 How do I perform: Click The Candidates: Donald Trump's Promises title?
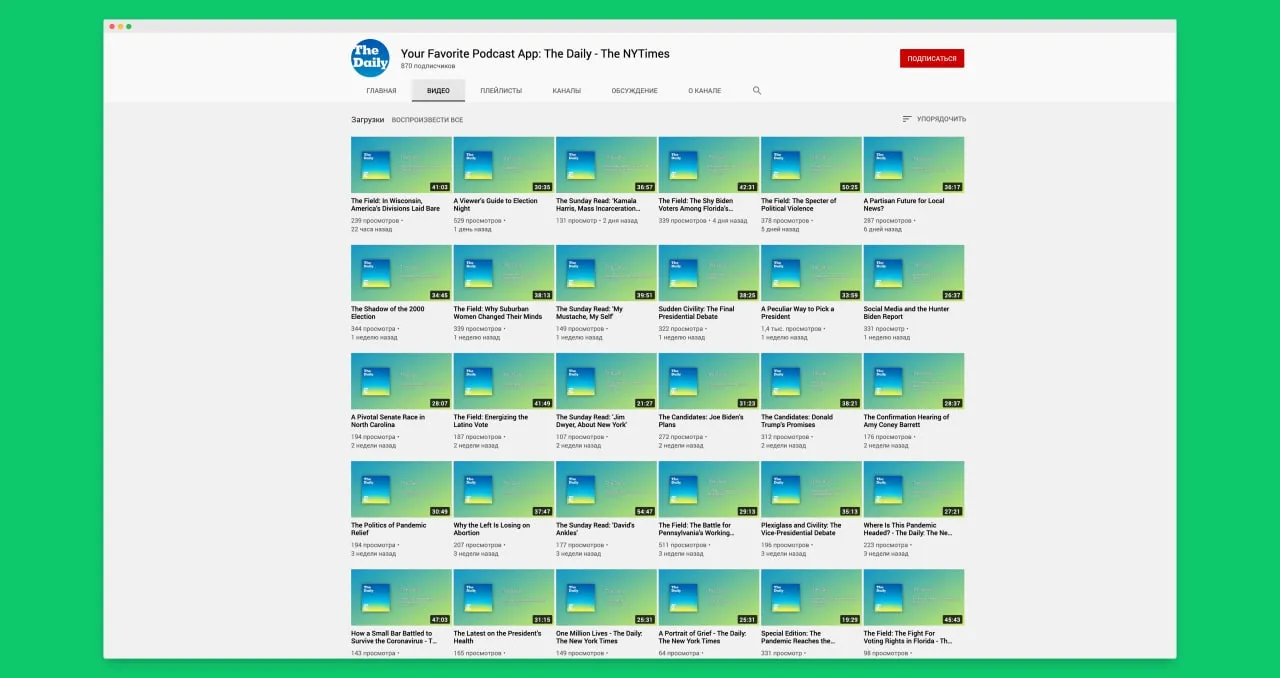point(797,421)
